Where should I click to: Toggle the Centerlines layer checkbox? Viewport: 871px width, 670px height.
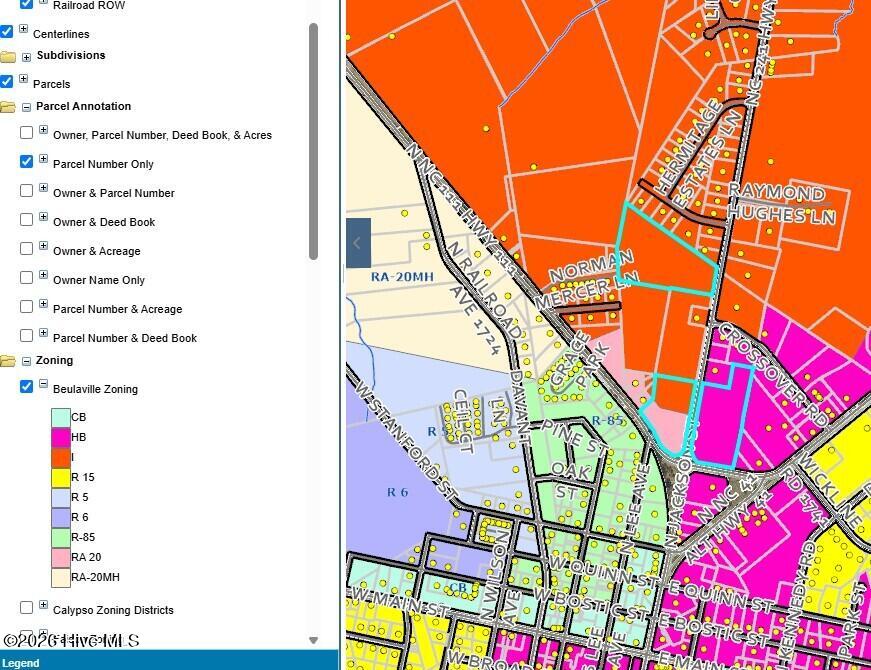[6, 32]
